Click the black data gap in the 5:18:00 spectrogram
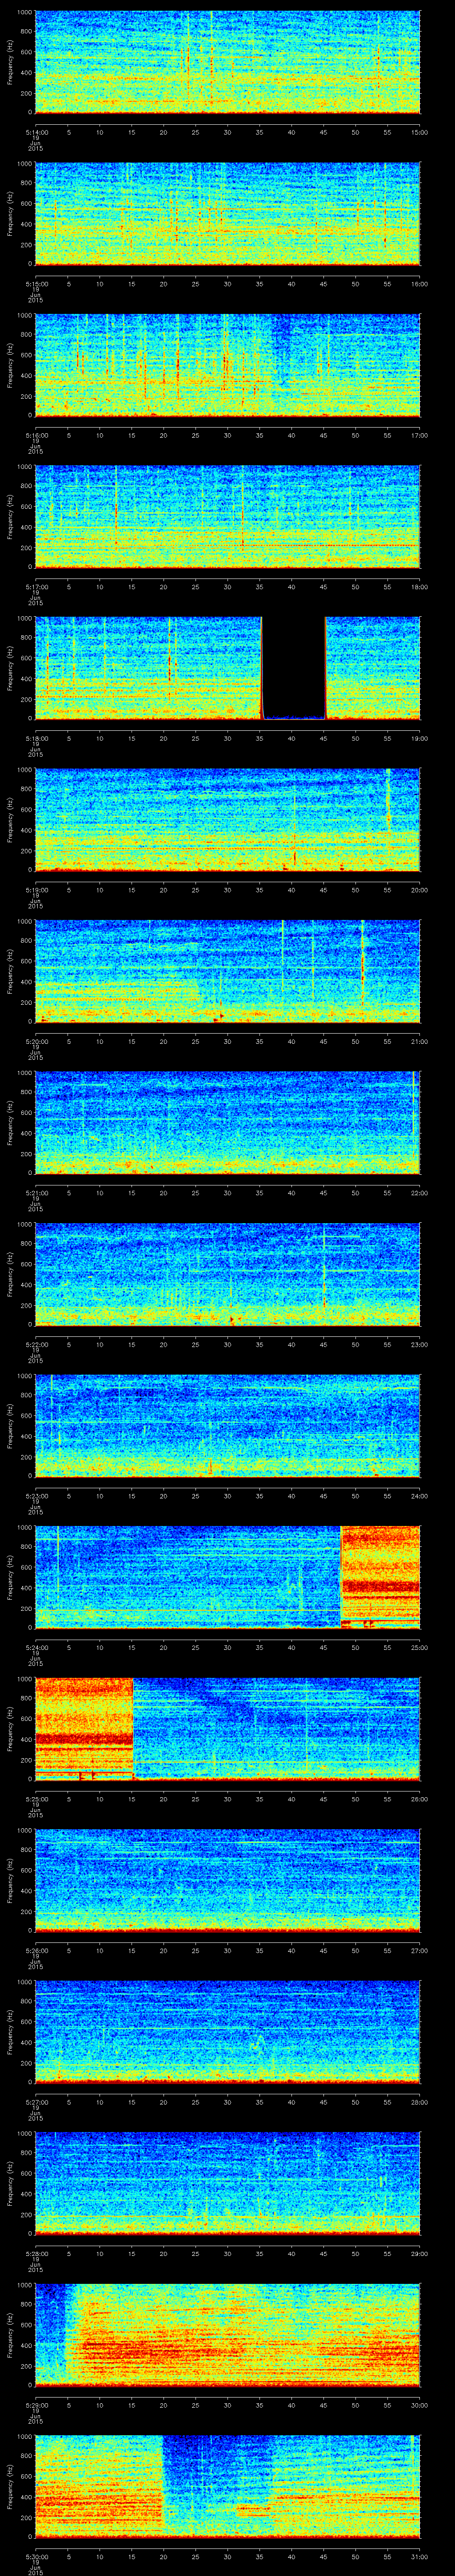 click(x=294, y=668)
